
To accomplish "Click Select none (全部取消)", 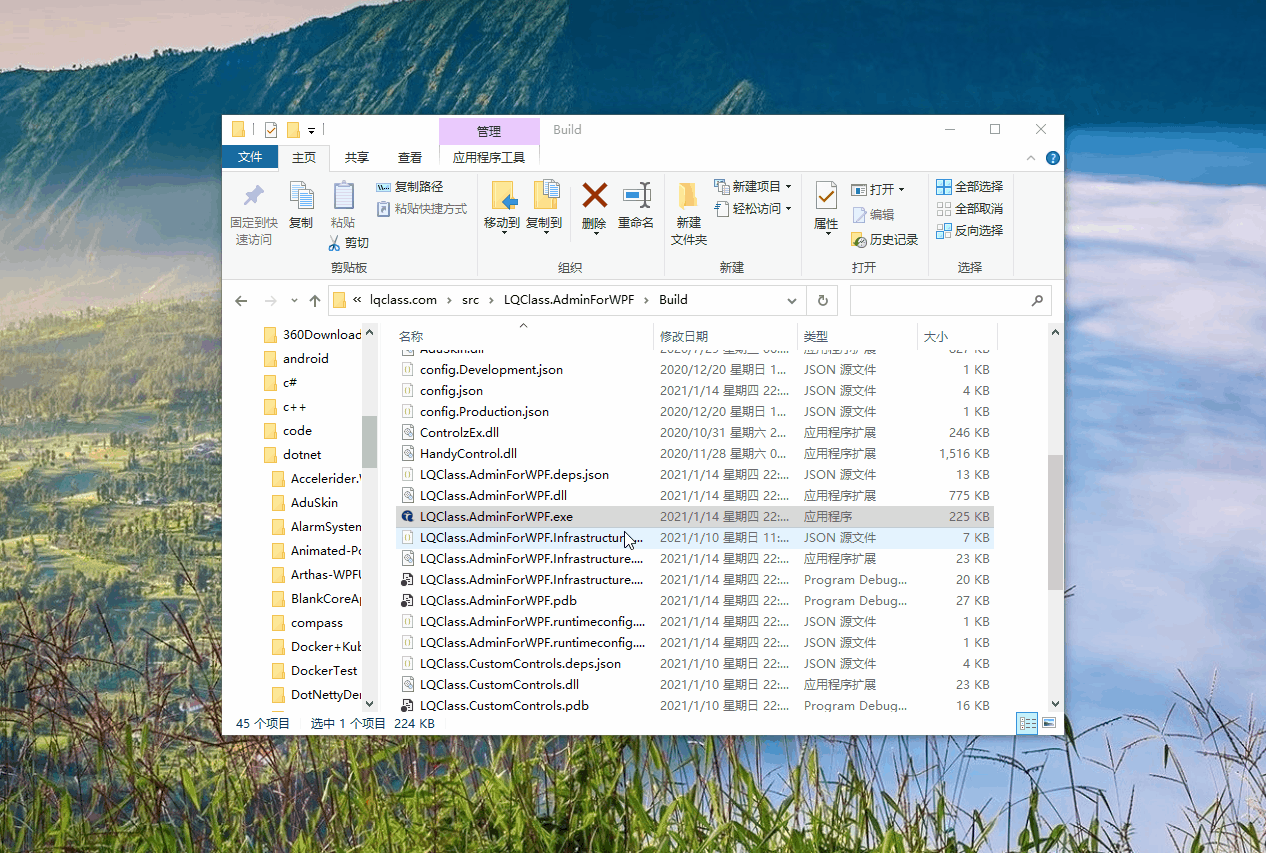I will (969, 209).
